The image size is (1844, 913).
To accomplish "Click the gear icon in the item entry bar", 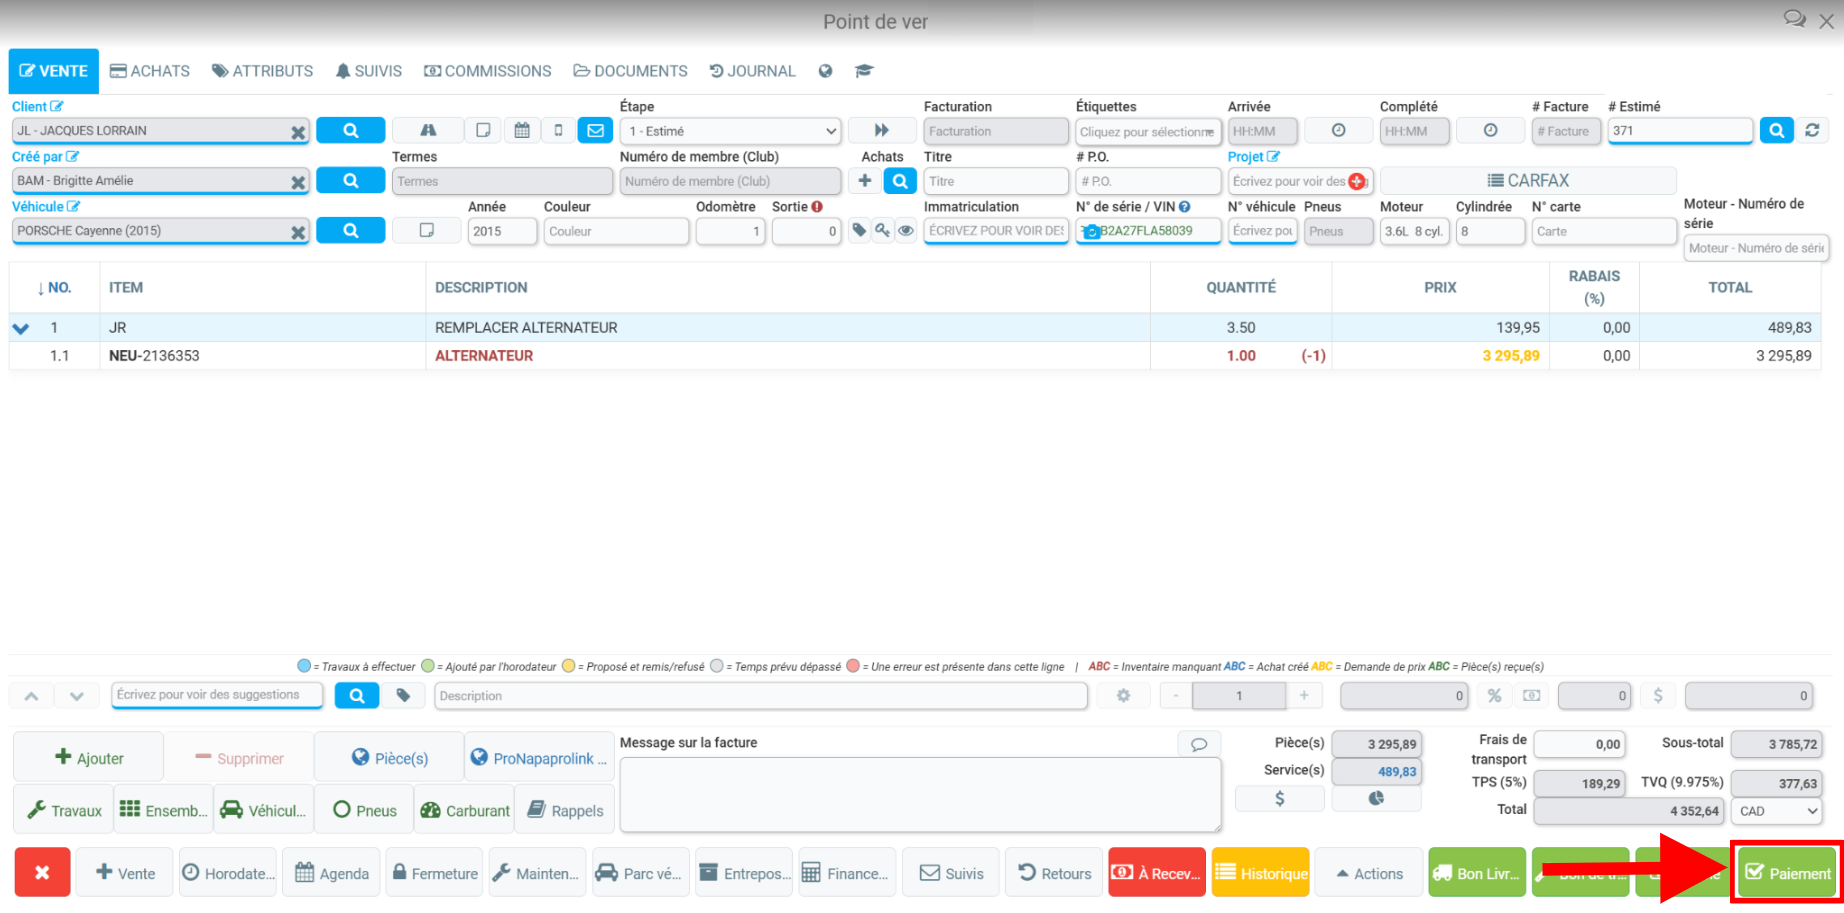I will pos(1123,695).
